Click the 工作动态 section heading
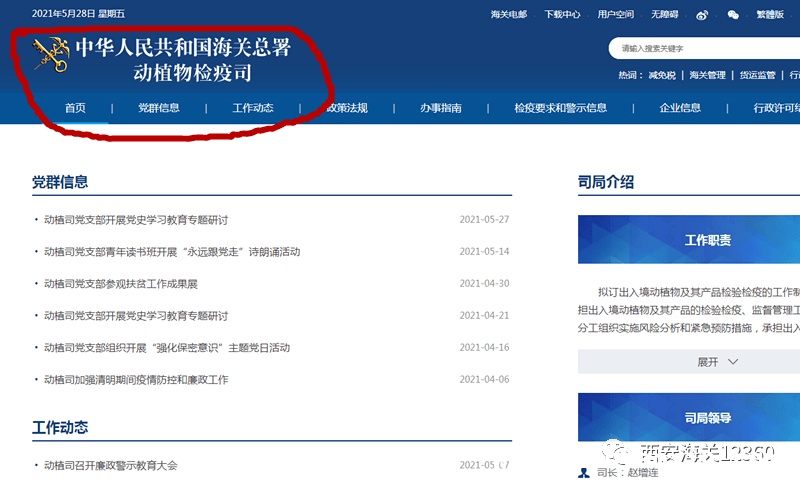Image resolution: width=800 pixels, height=488 pixels. [x=60, y=427]
